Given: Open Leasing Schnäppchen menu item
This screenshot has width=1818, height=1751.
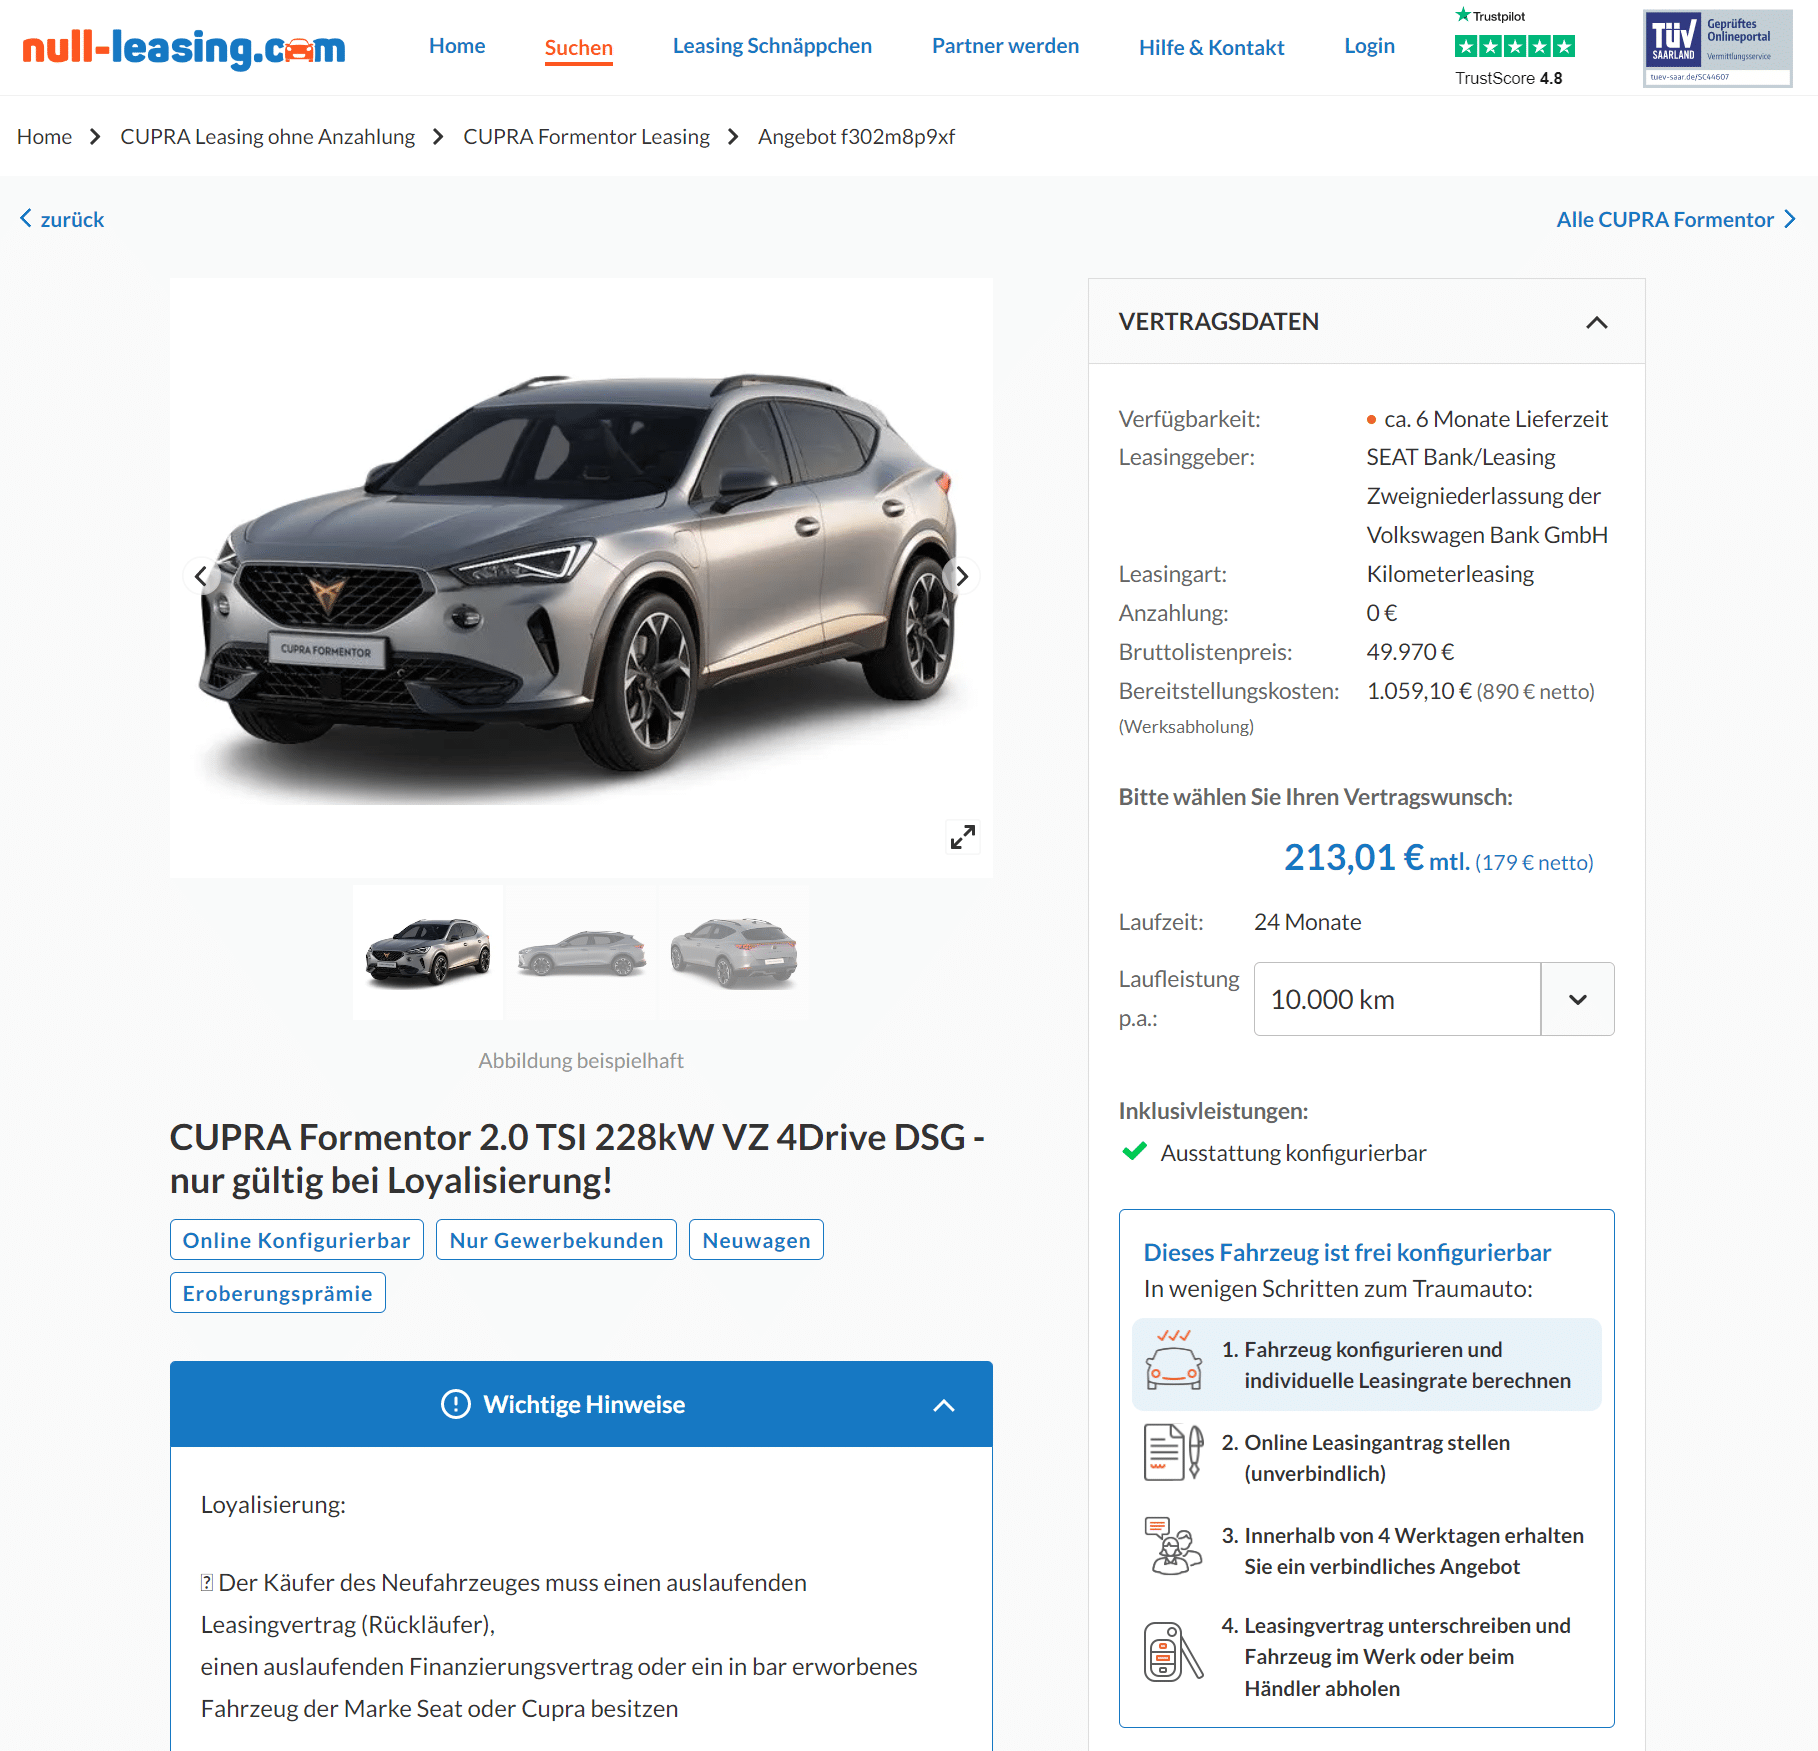Looking at the screenshot, I should 772,46.
